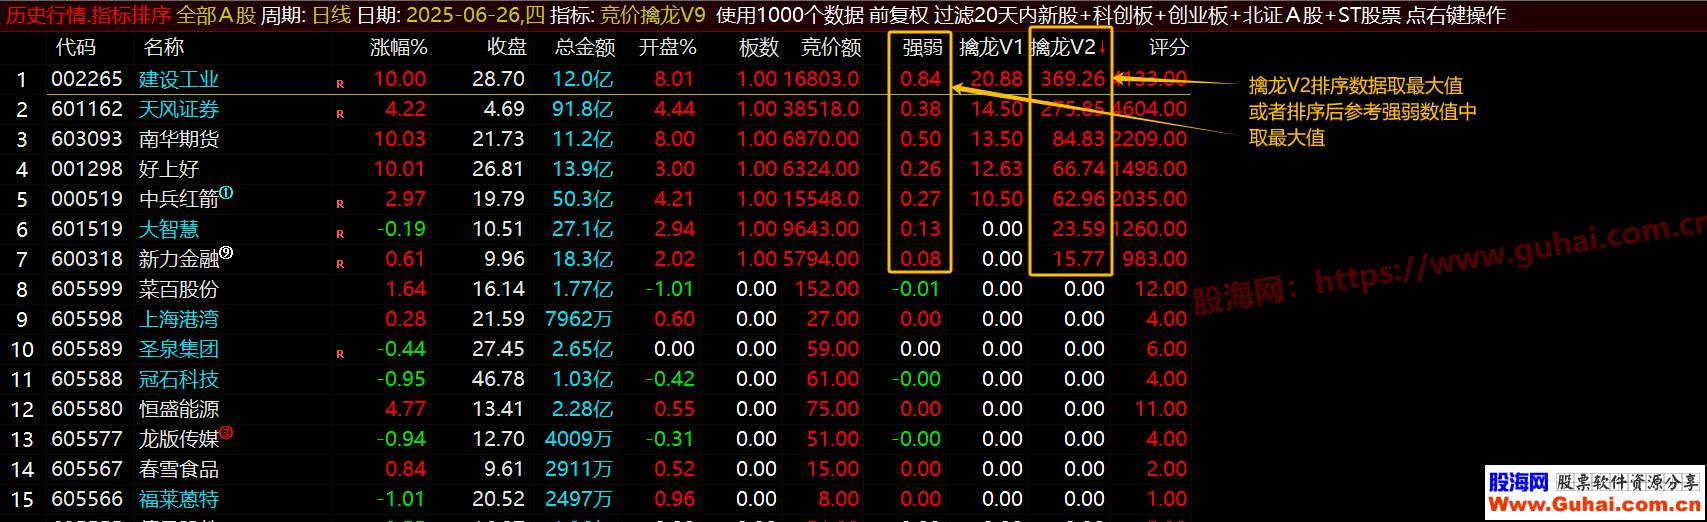The height and width of the screenshot is (522, 1707).
Task: Click closing price 28.70
Action: click(499, 79)
